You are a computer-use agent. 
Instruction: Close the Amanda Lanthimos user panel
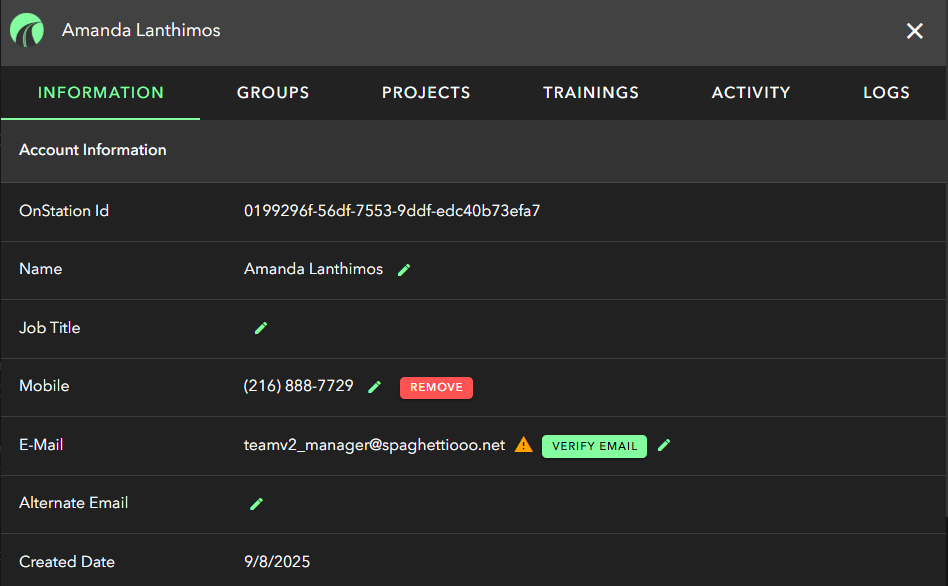(914, 31)
